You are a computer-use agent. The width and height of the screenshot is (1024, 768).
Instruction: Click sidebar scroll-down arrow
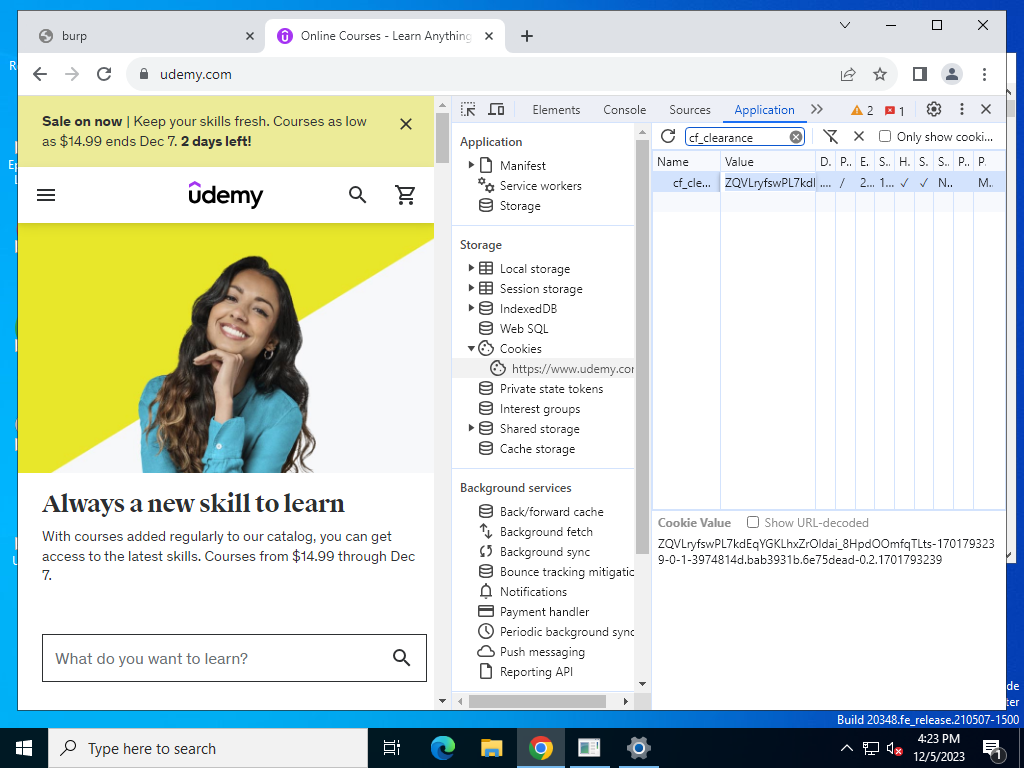coord(642,684)
